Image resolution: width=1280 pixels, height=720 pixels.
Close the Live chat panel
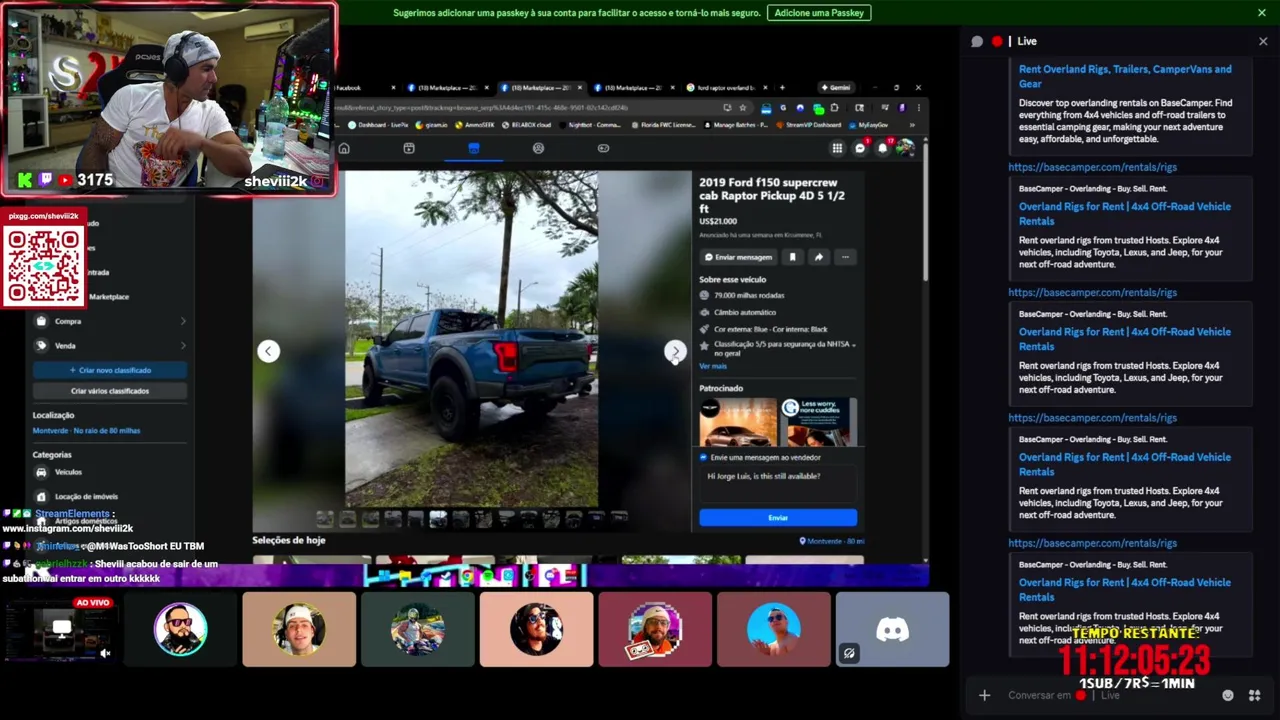[1263, 41]
